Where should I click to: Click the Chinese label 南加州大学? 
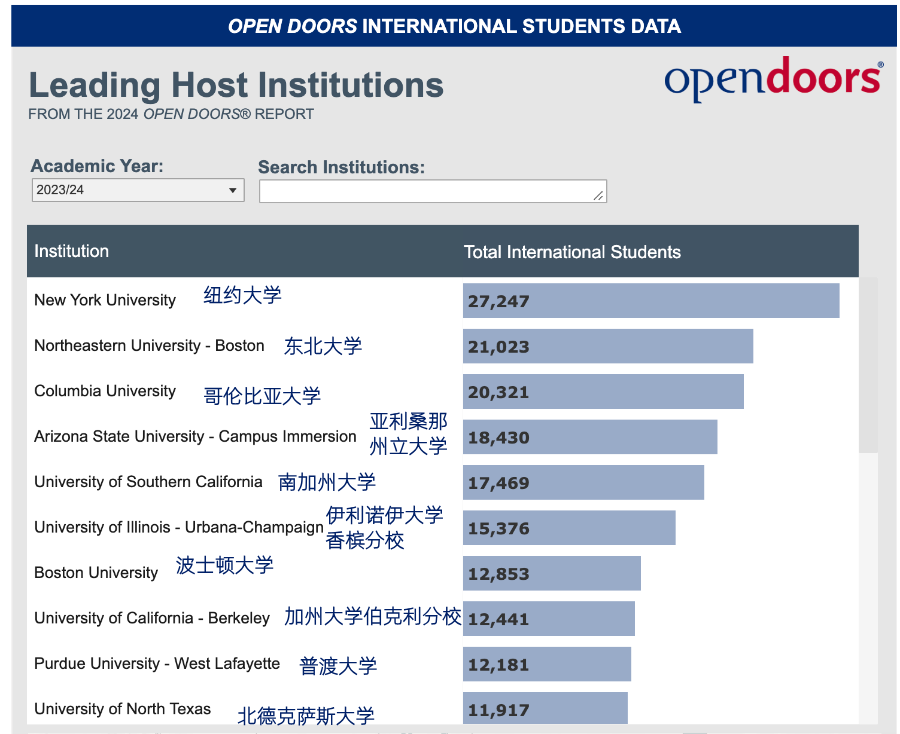[327, 482]
